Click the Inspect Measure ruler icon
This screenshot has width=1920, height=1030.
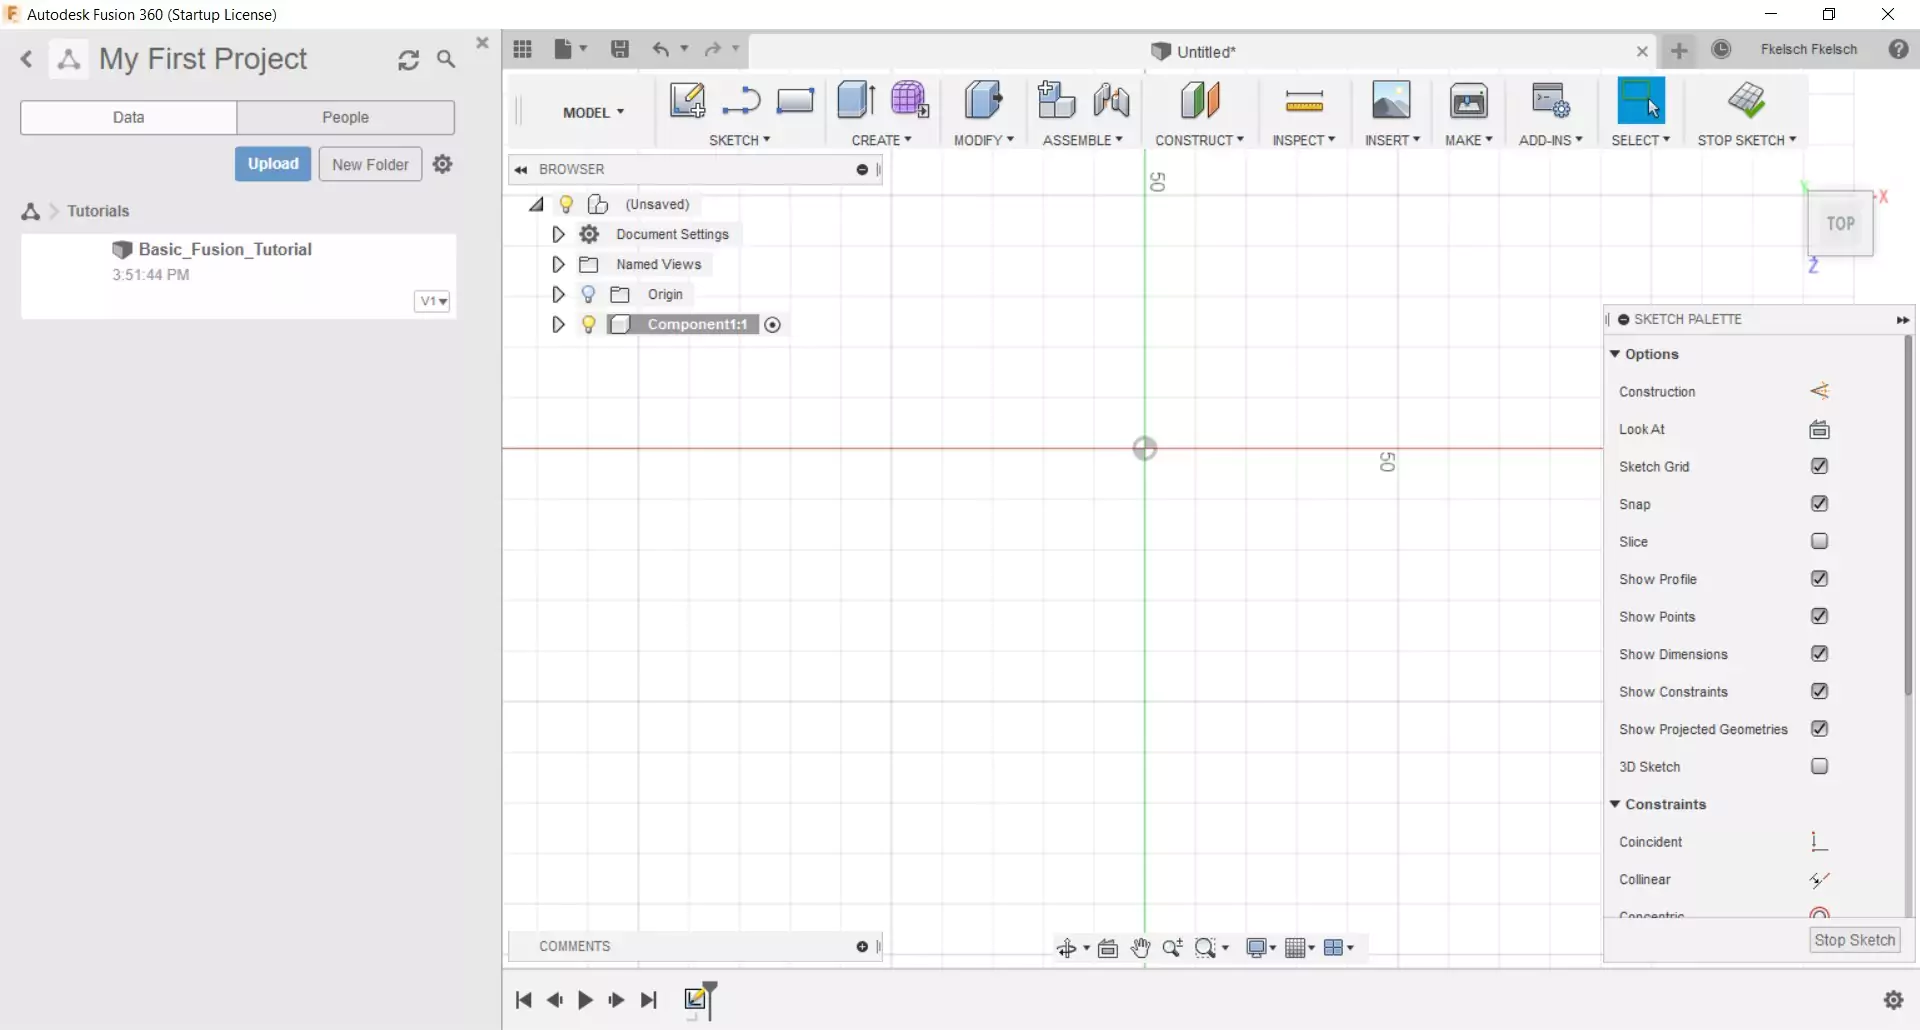coord(1304,101)
